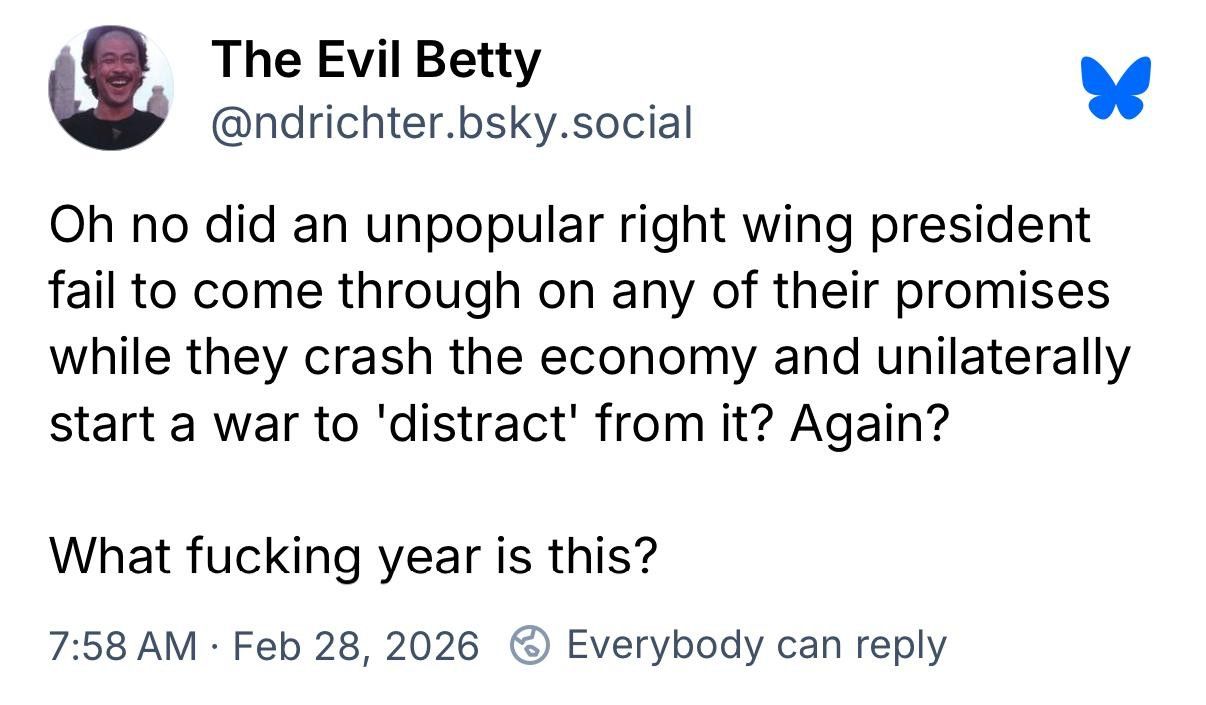Open the Everybody can reply setting
The image size is (1206, 705).
(x=756, y=646)
